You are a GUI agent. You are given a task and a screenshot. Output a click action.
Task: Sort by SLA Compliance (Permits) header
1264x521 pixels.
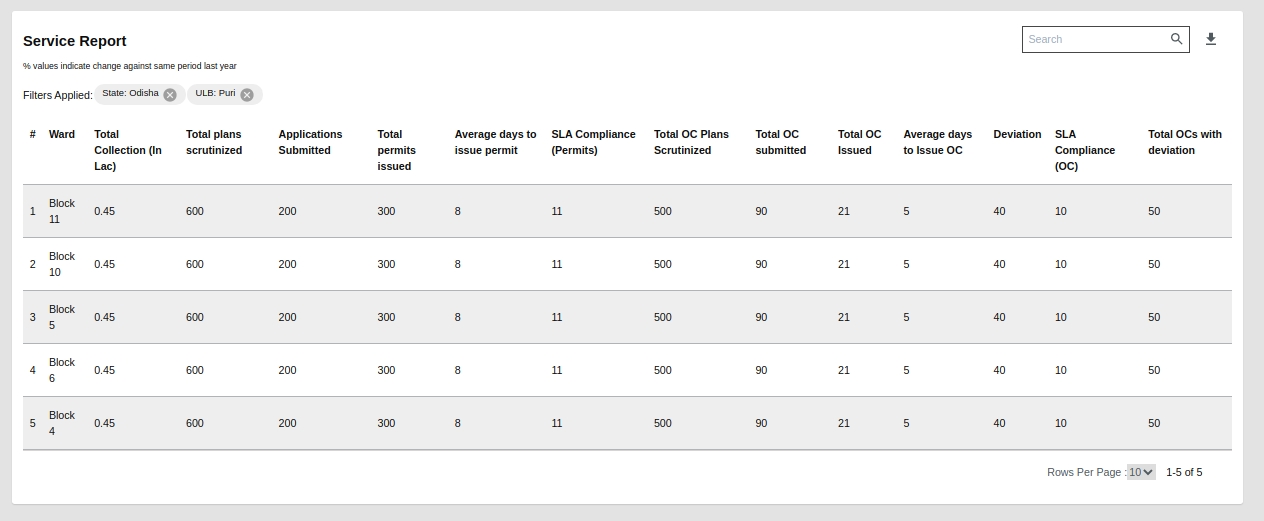(x=593, y=142)
